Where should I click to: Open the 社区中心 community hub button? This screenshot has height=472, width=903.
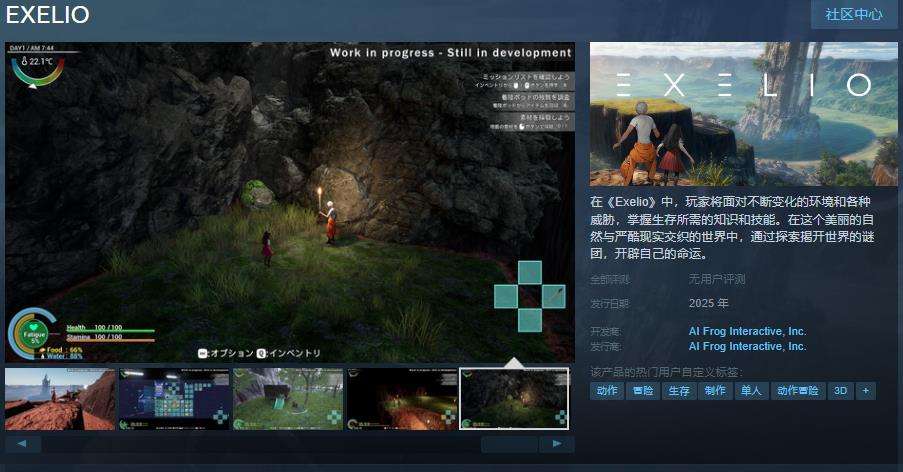point(854,14)
